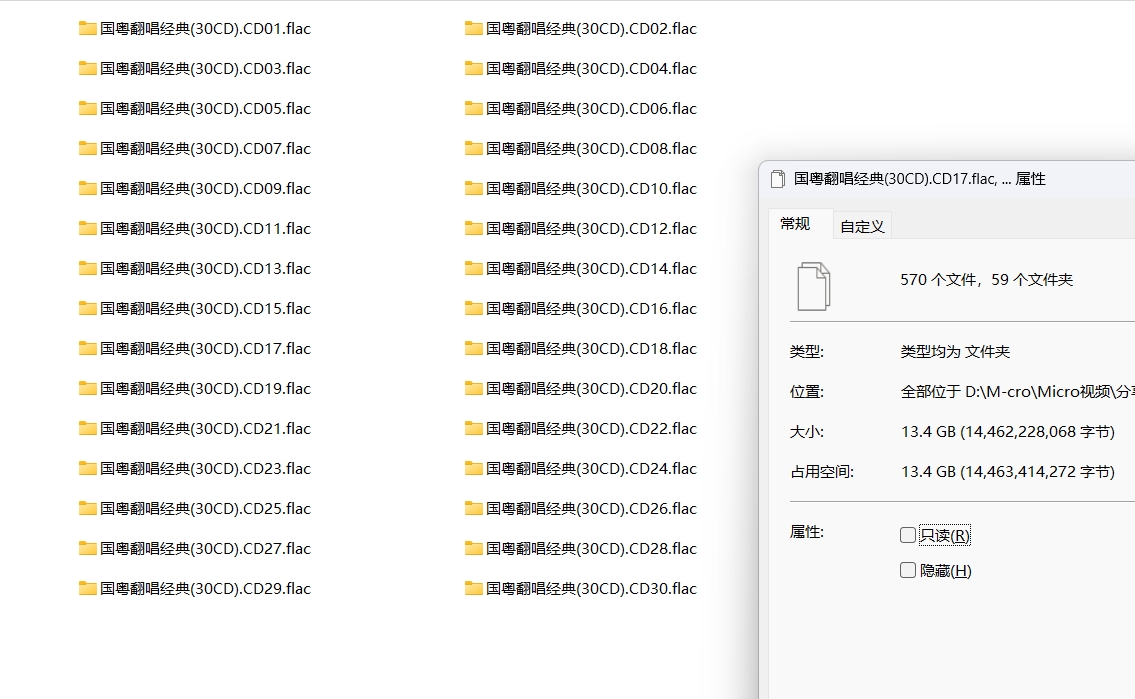Viewport: 1135px width, 699px height.
Task: Click the folder icon of CD16.flac
Action: (x=473, y=309)
